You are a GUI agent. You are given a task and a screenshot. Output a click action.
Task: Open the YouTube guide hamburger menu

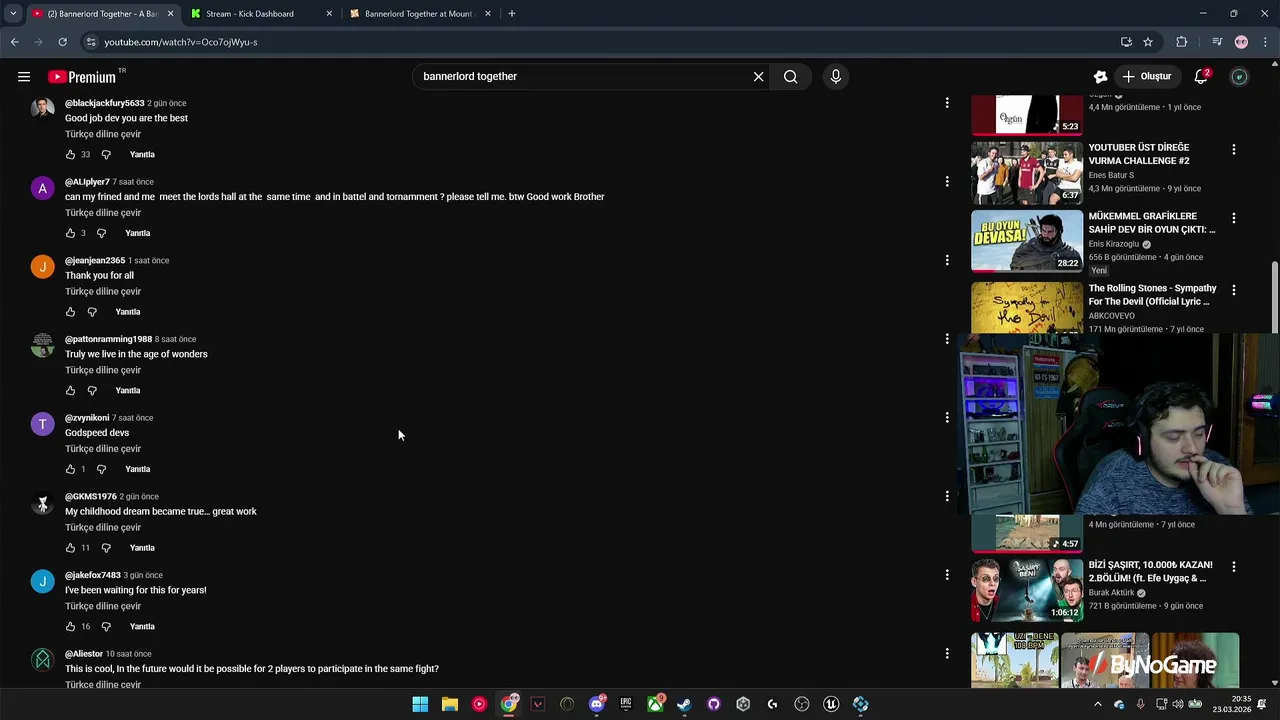tap(24, 76)
